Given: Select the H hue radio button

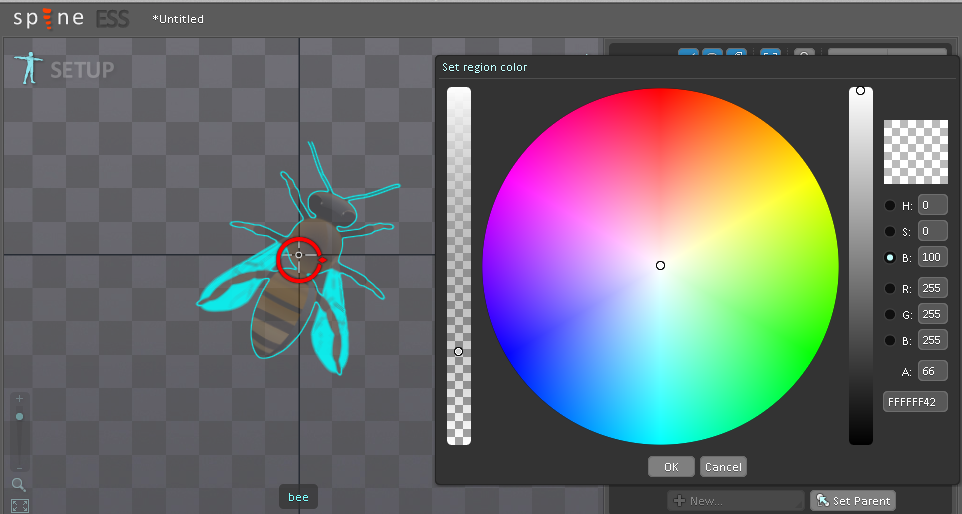Looking at the screenshot, I should click(x=890, y=205).
